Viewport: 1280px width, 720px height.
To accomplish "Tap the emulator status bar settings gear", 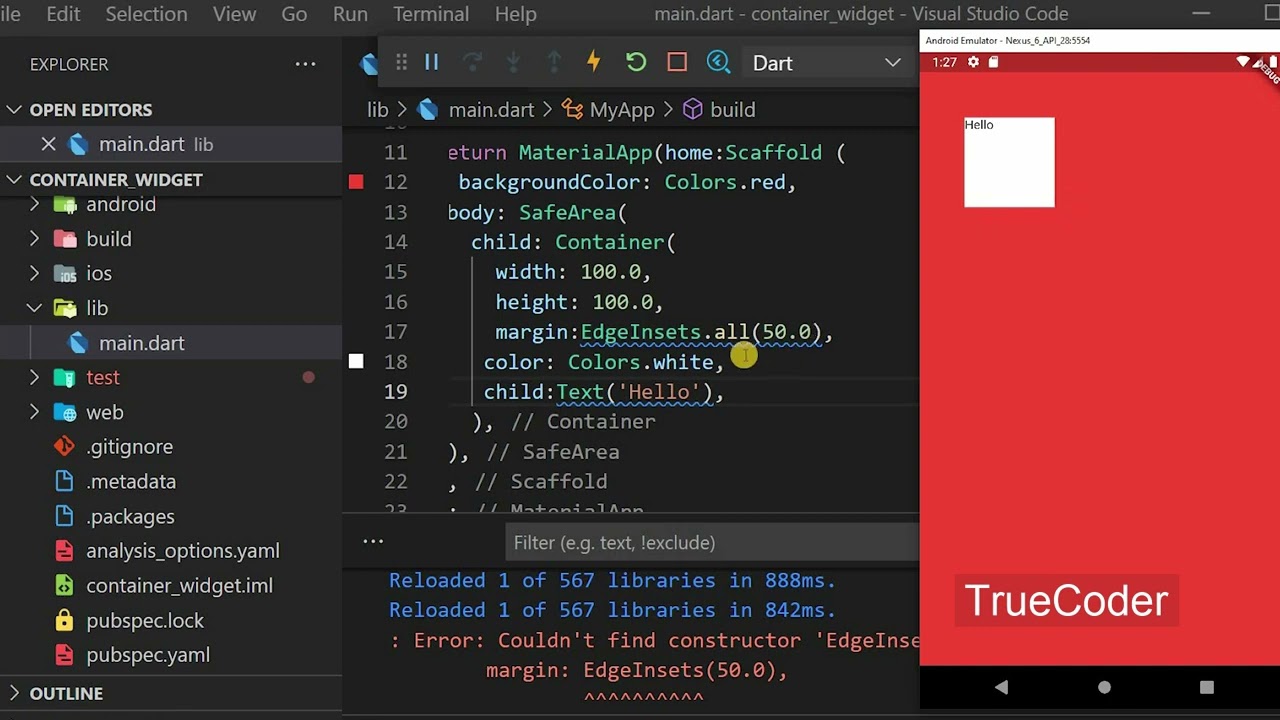I will (x=973, y=62).
